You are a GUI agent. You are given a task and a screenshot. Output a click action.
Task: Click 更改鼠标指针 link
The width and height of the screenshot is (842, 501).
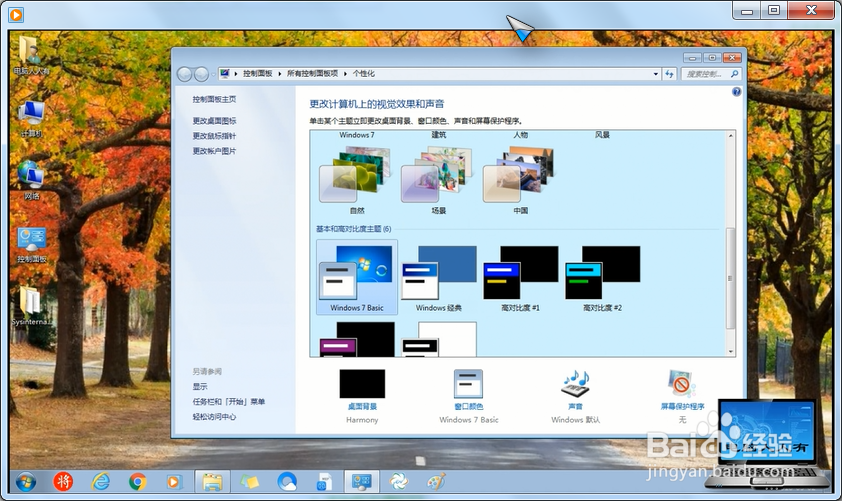click(214, 136)
